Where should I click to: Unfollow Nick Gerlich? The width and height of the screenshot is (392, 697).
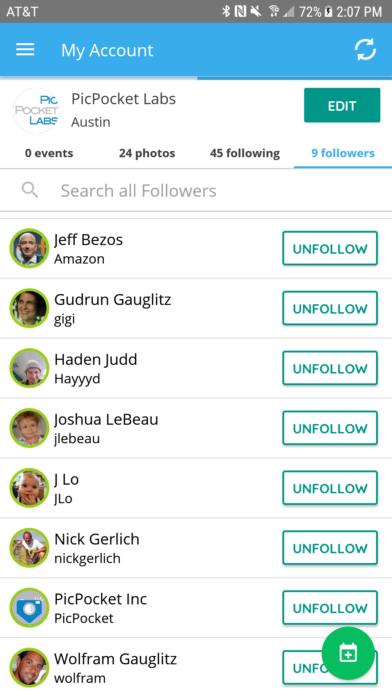(330, 548)
